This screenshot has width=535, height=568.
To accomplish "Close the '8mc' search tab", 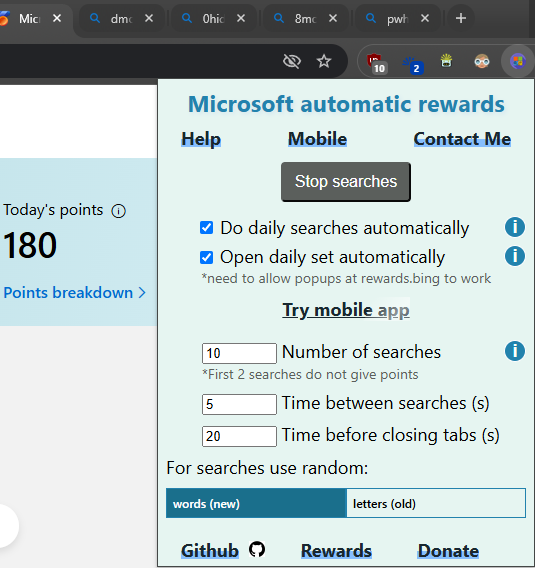I will pos(333,18).
